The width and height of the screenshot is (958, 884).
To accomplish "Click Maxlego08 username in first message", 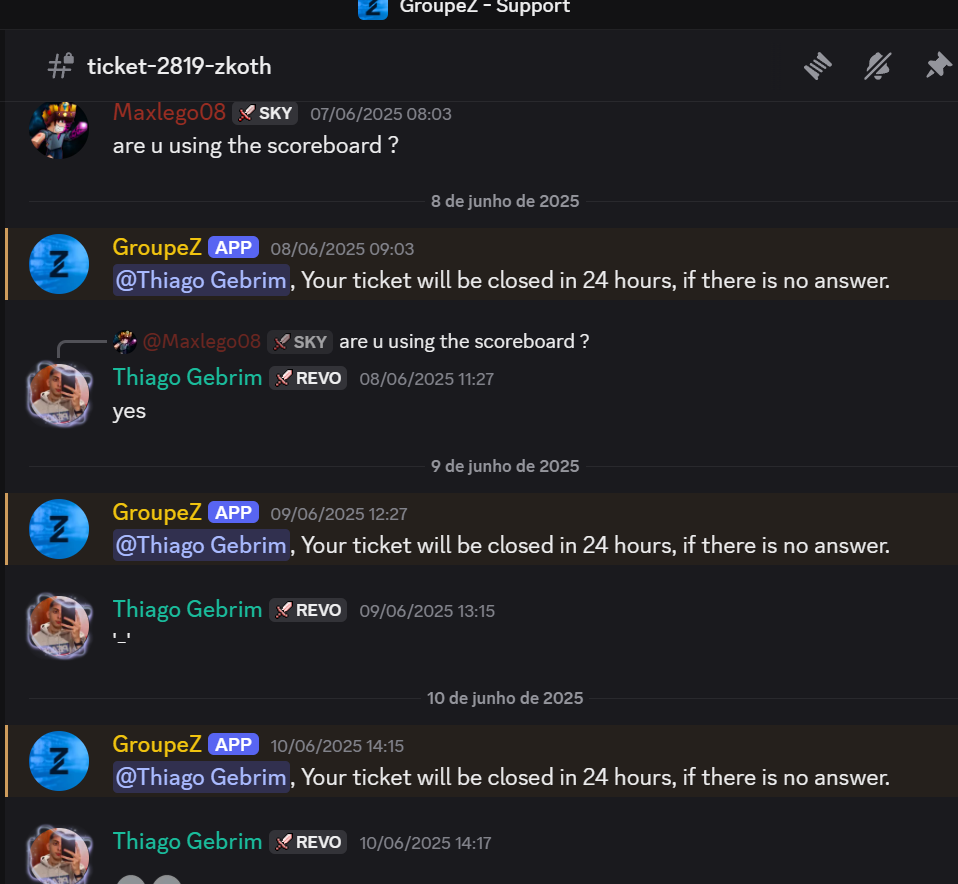I will (x=169, y=112).
